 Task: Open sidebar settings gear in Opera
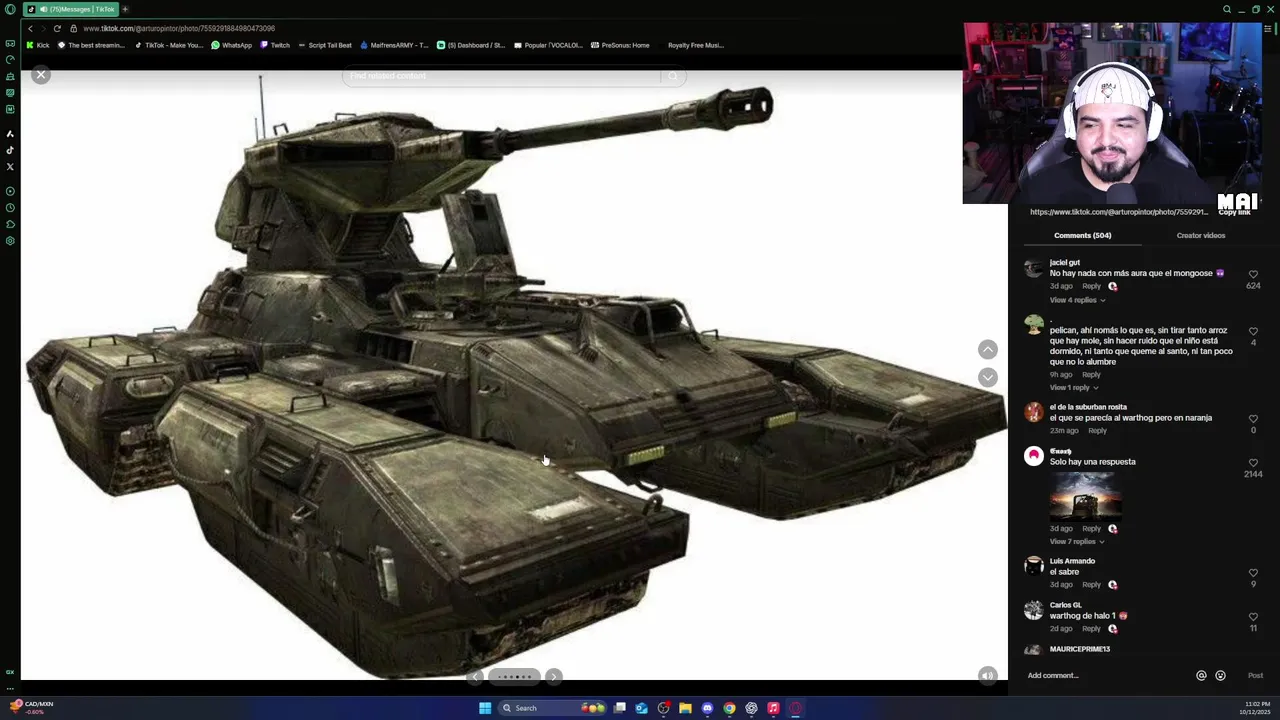point(10,241)
